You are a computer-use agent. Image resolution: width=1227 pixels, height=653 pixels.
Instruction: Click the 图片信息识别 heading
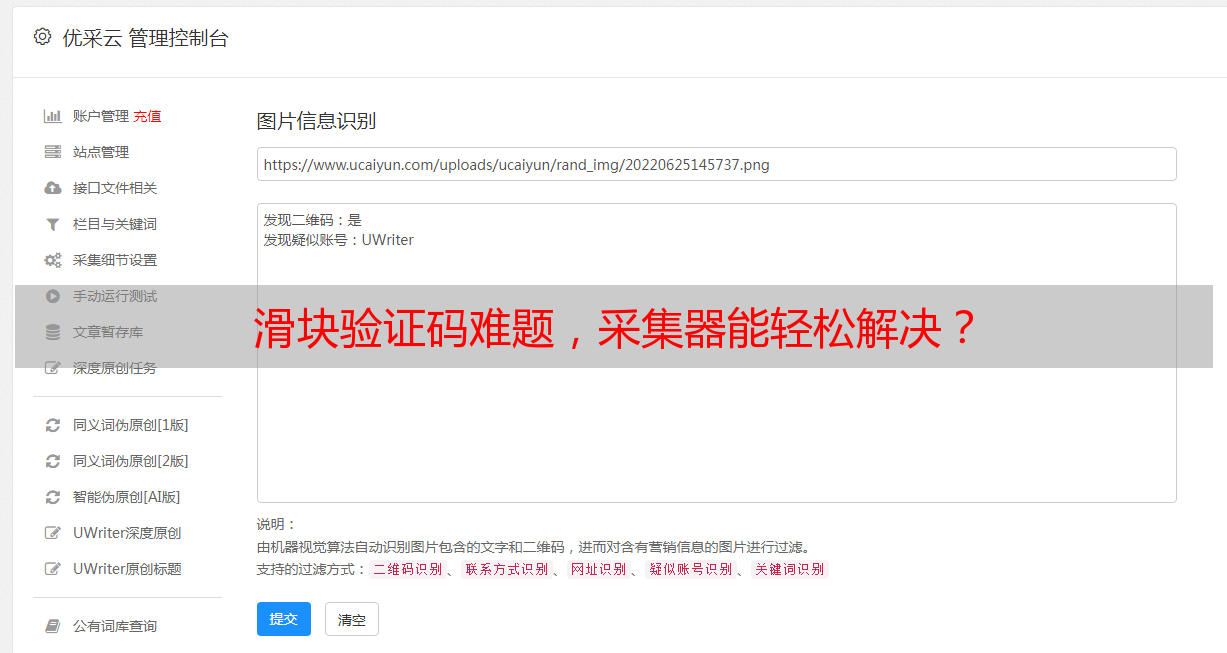pyautogui.click(x=316, y=121)
